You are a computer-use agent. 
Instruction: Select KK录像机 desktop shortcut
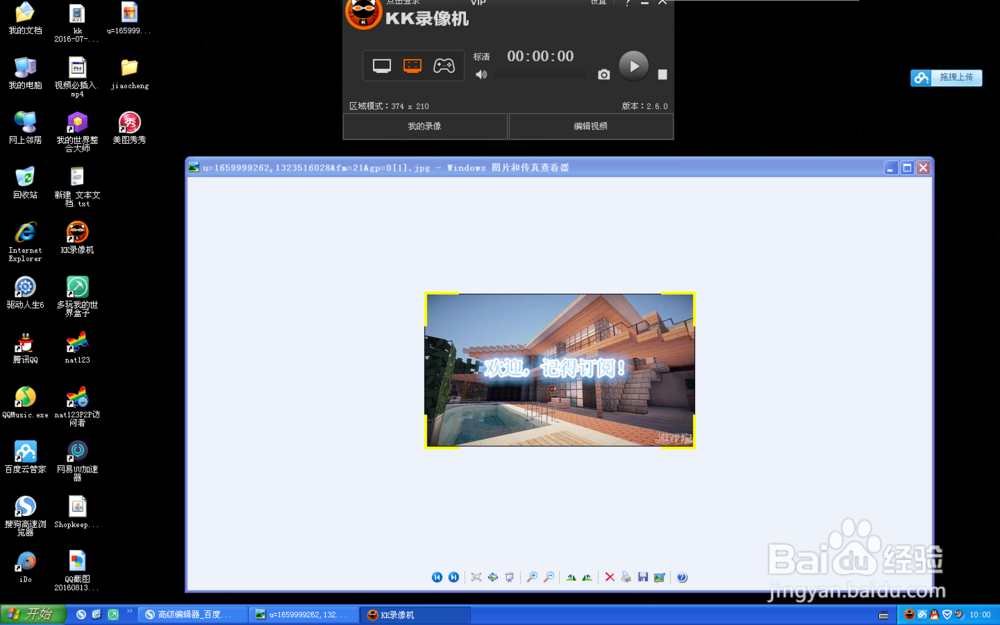coord(77,237)
